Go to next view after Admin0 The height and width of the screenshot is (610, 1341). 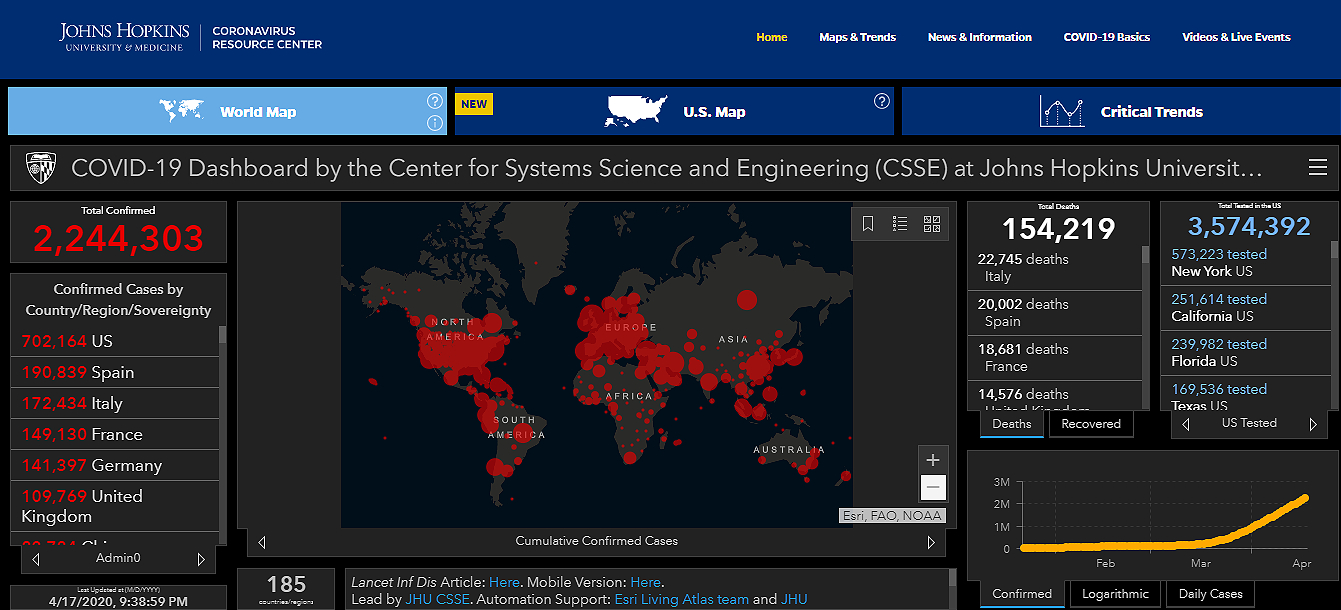201,559
